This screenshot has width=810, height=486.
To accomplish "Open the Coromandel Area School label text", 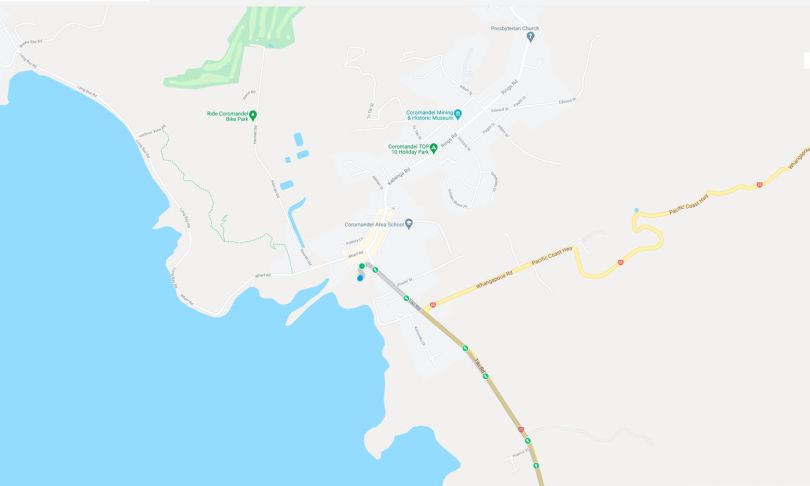I will (x=374, y=225).
